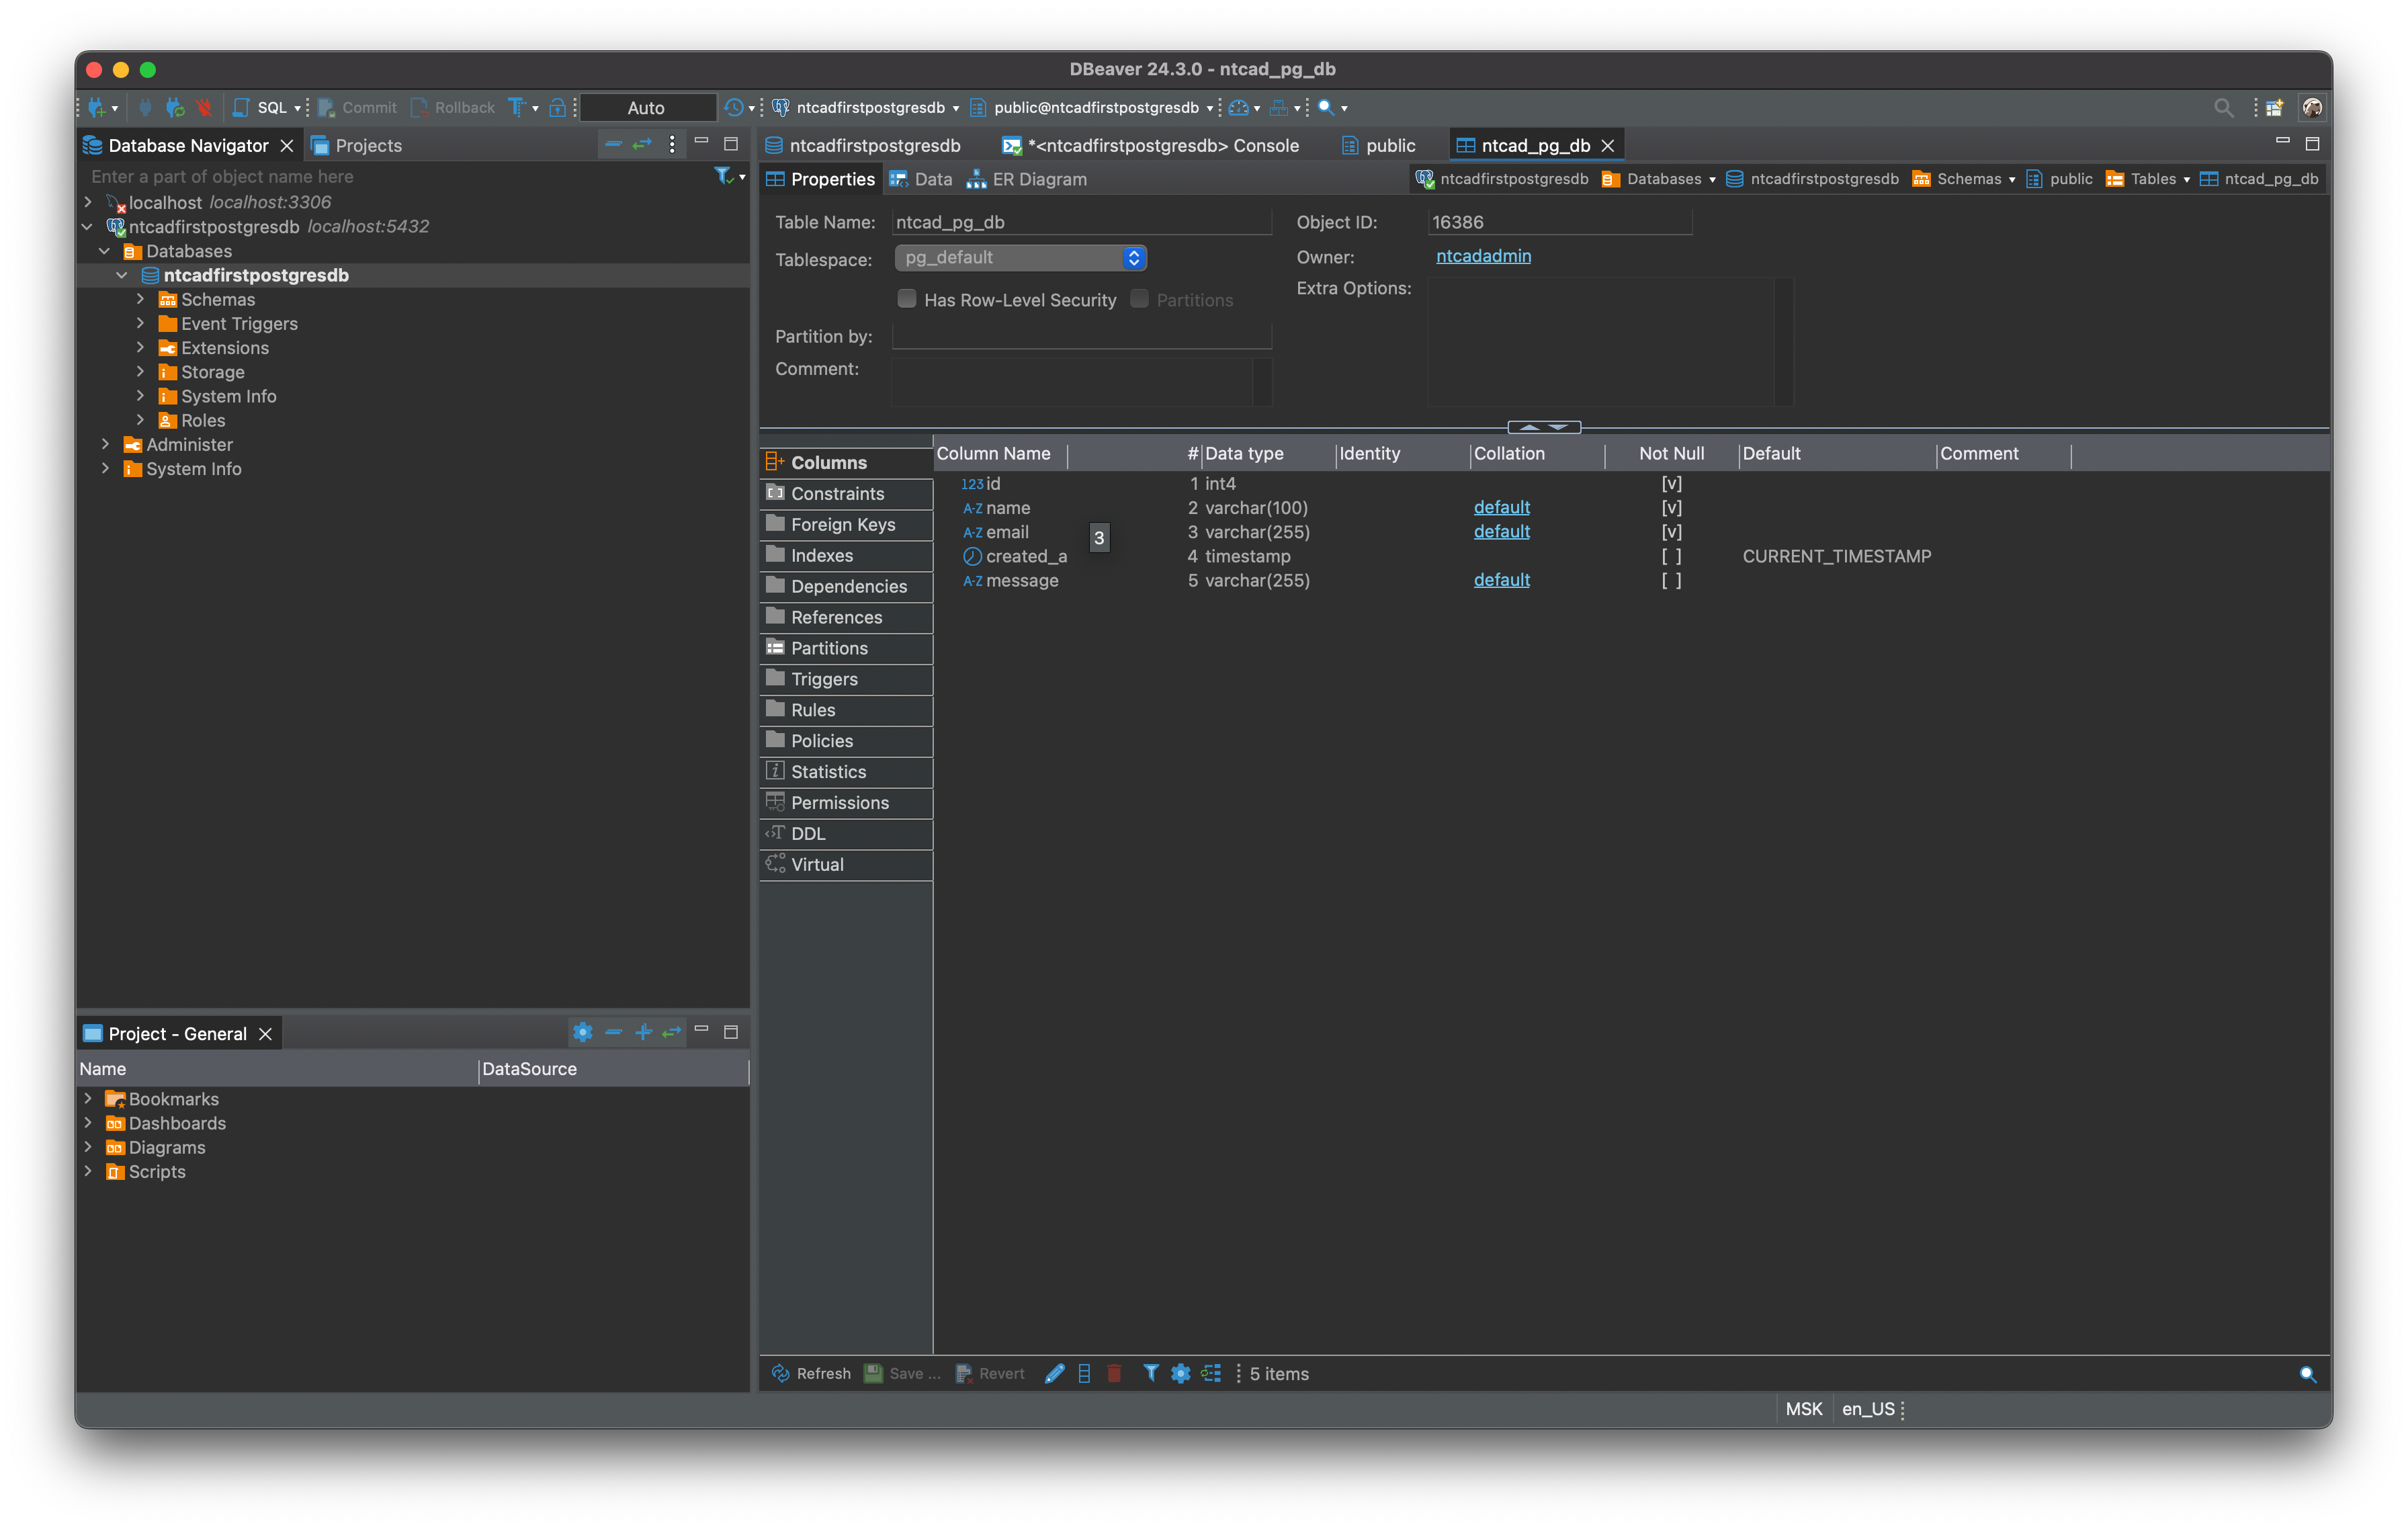Image resolution: width=2408 pixels, height=1528 pixels.
Task: Click default collation link for message
Action: [1501, 580]
